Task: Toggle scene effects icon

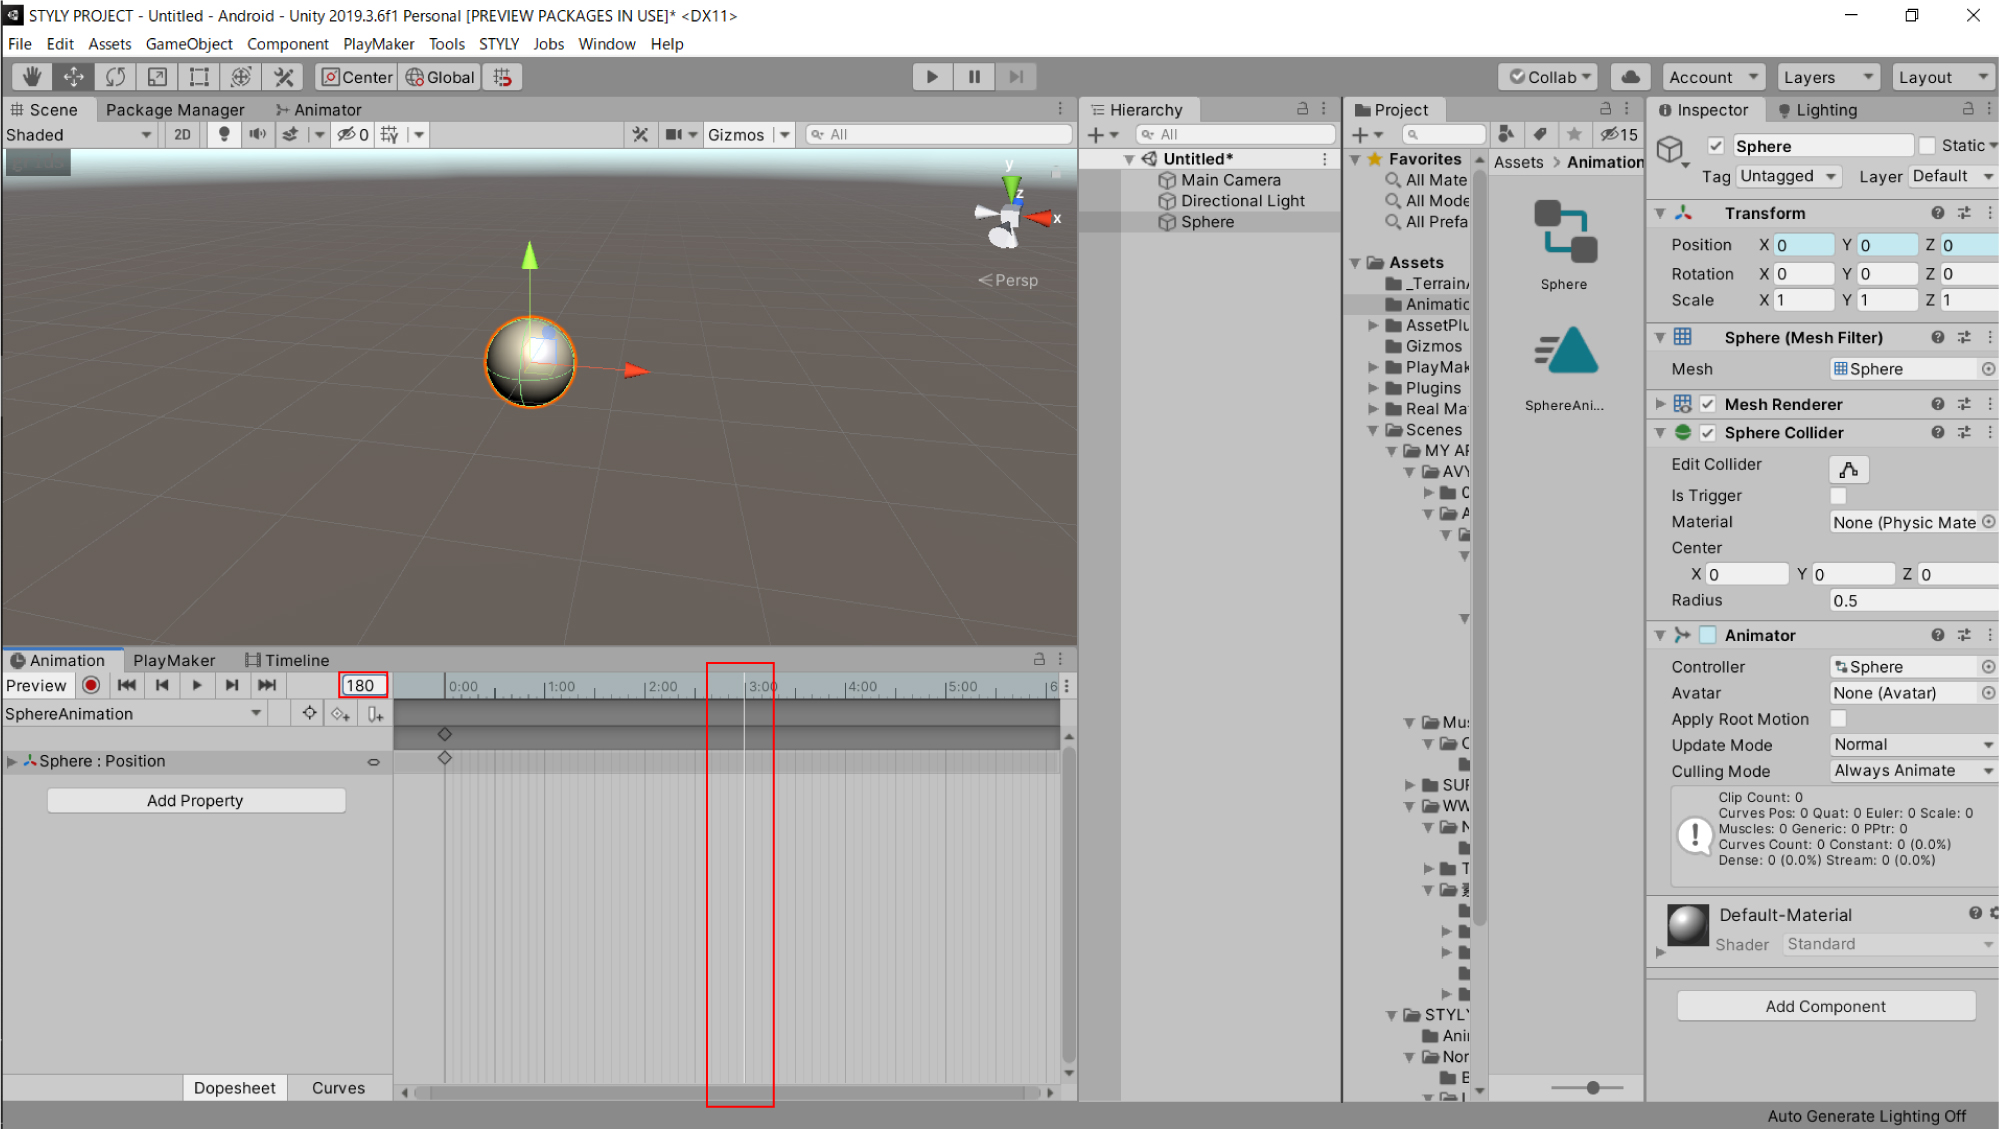Action: [290, 134]
